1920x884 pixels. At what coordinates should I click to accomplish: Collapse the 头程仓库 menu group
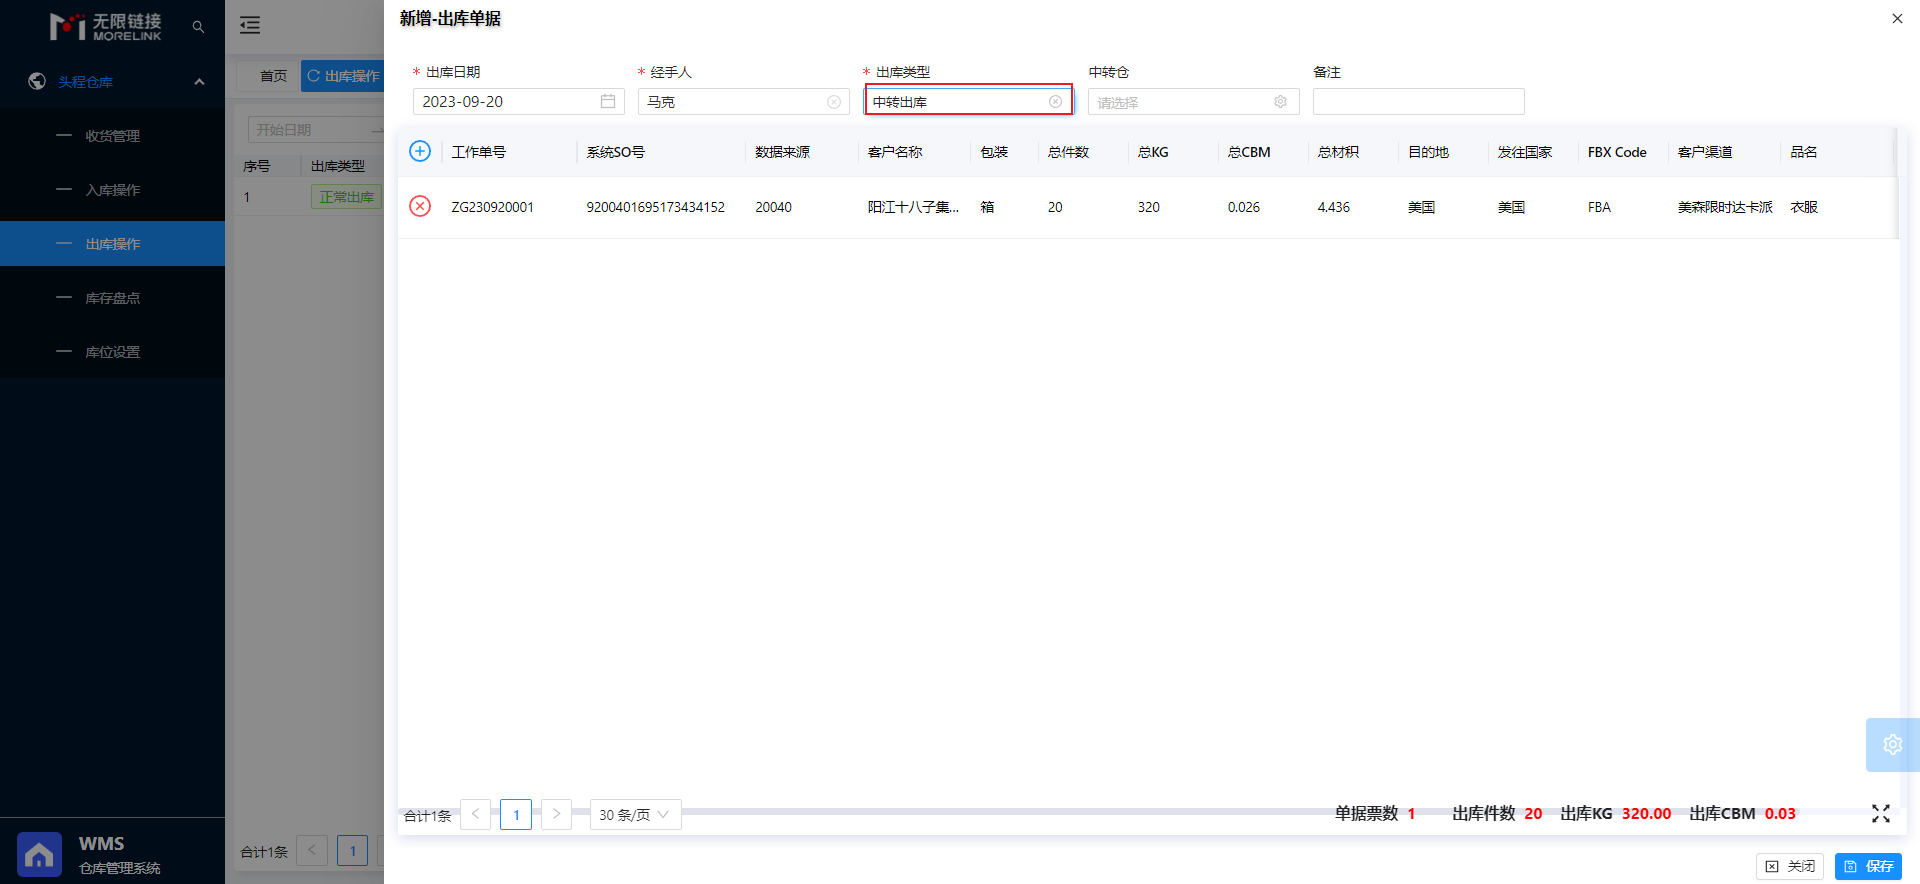199,82
